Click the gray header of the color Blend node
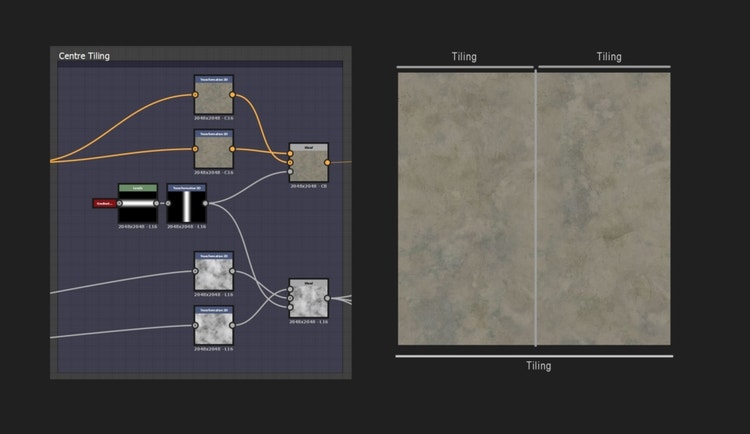 click(309, 147)
